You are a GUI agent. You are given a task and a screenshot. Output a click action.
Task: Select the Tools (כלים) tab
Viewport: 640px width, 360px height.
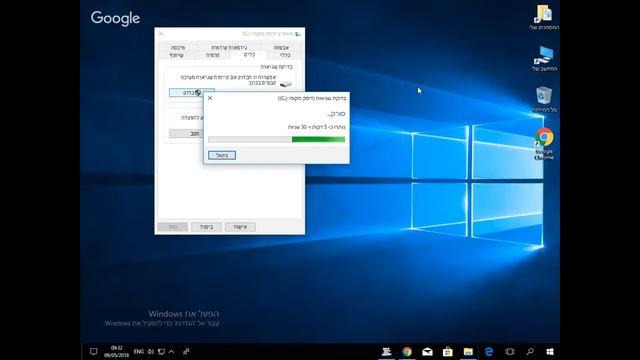click(249, 55)
